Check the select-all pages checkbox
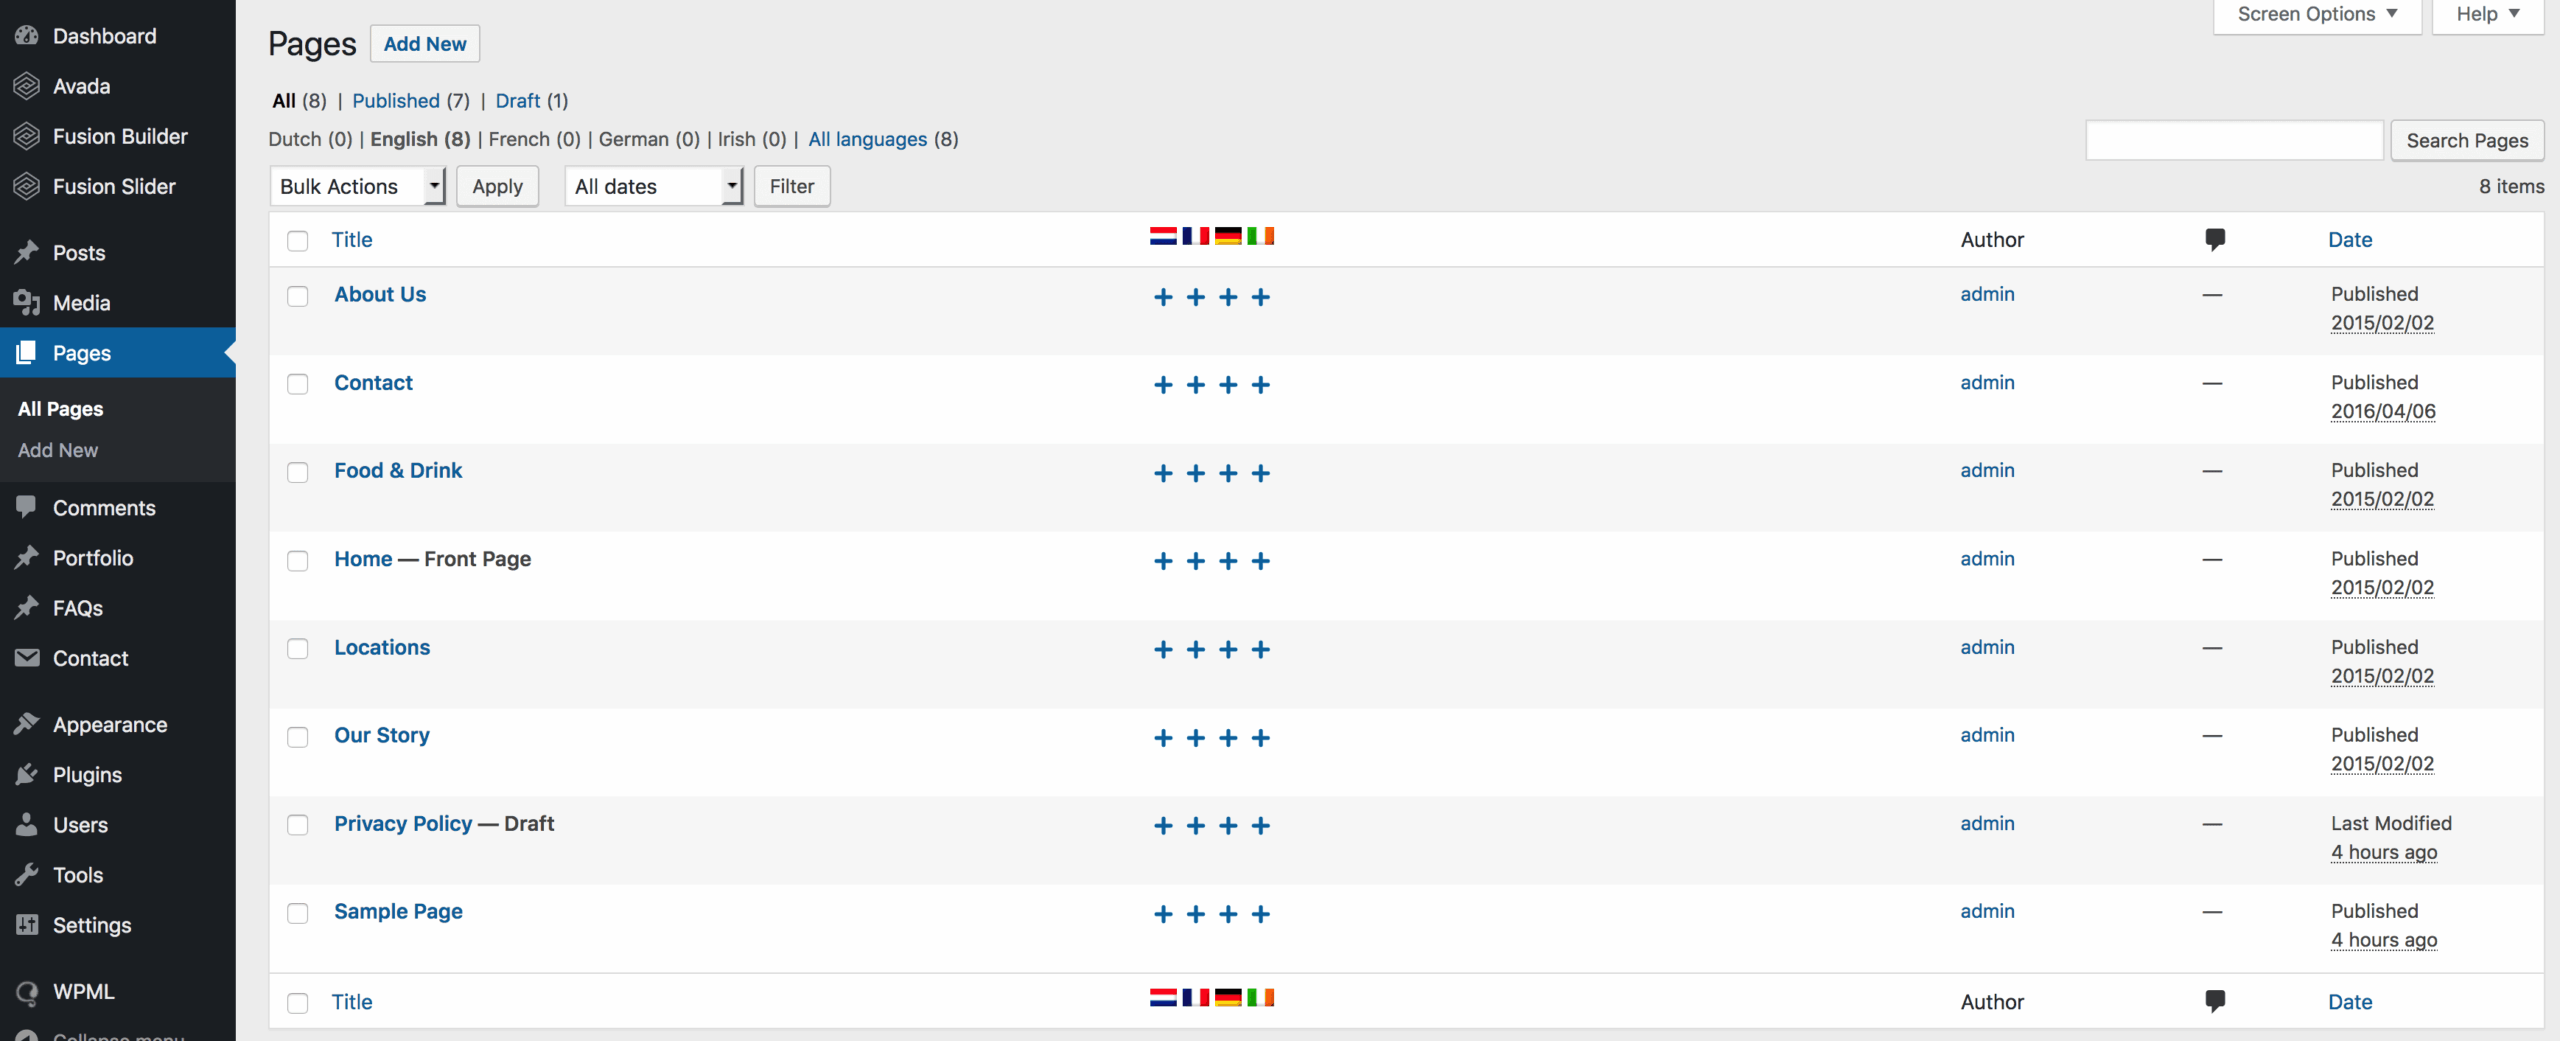The height and width of the screenshot is (1041, 2560). coord(297,241)
